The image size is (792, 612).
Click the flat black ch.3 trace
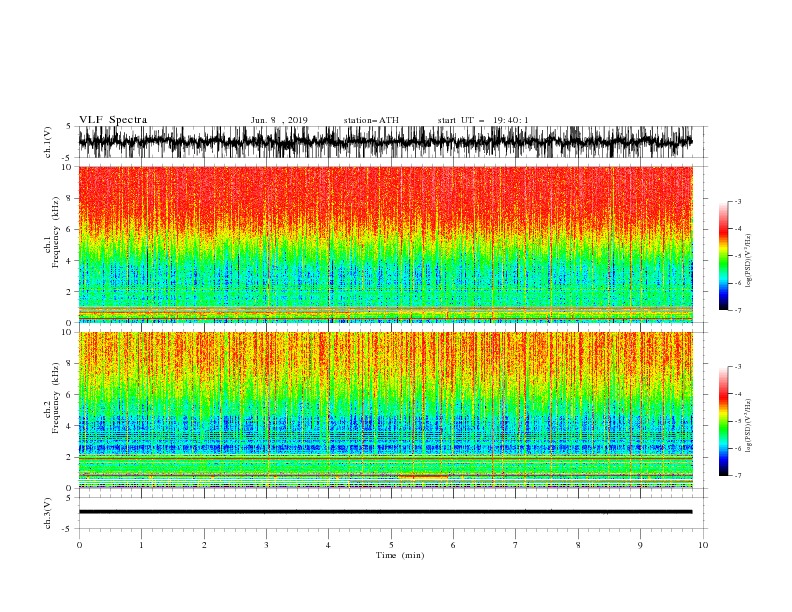point(385,512)
